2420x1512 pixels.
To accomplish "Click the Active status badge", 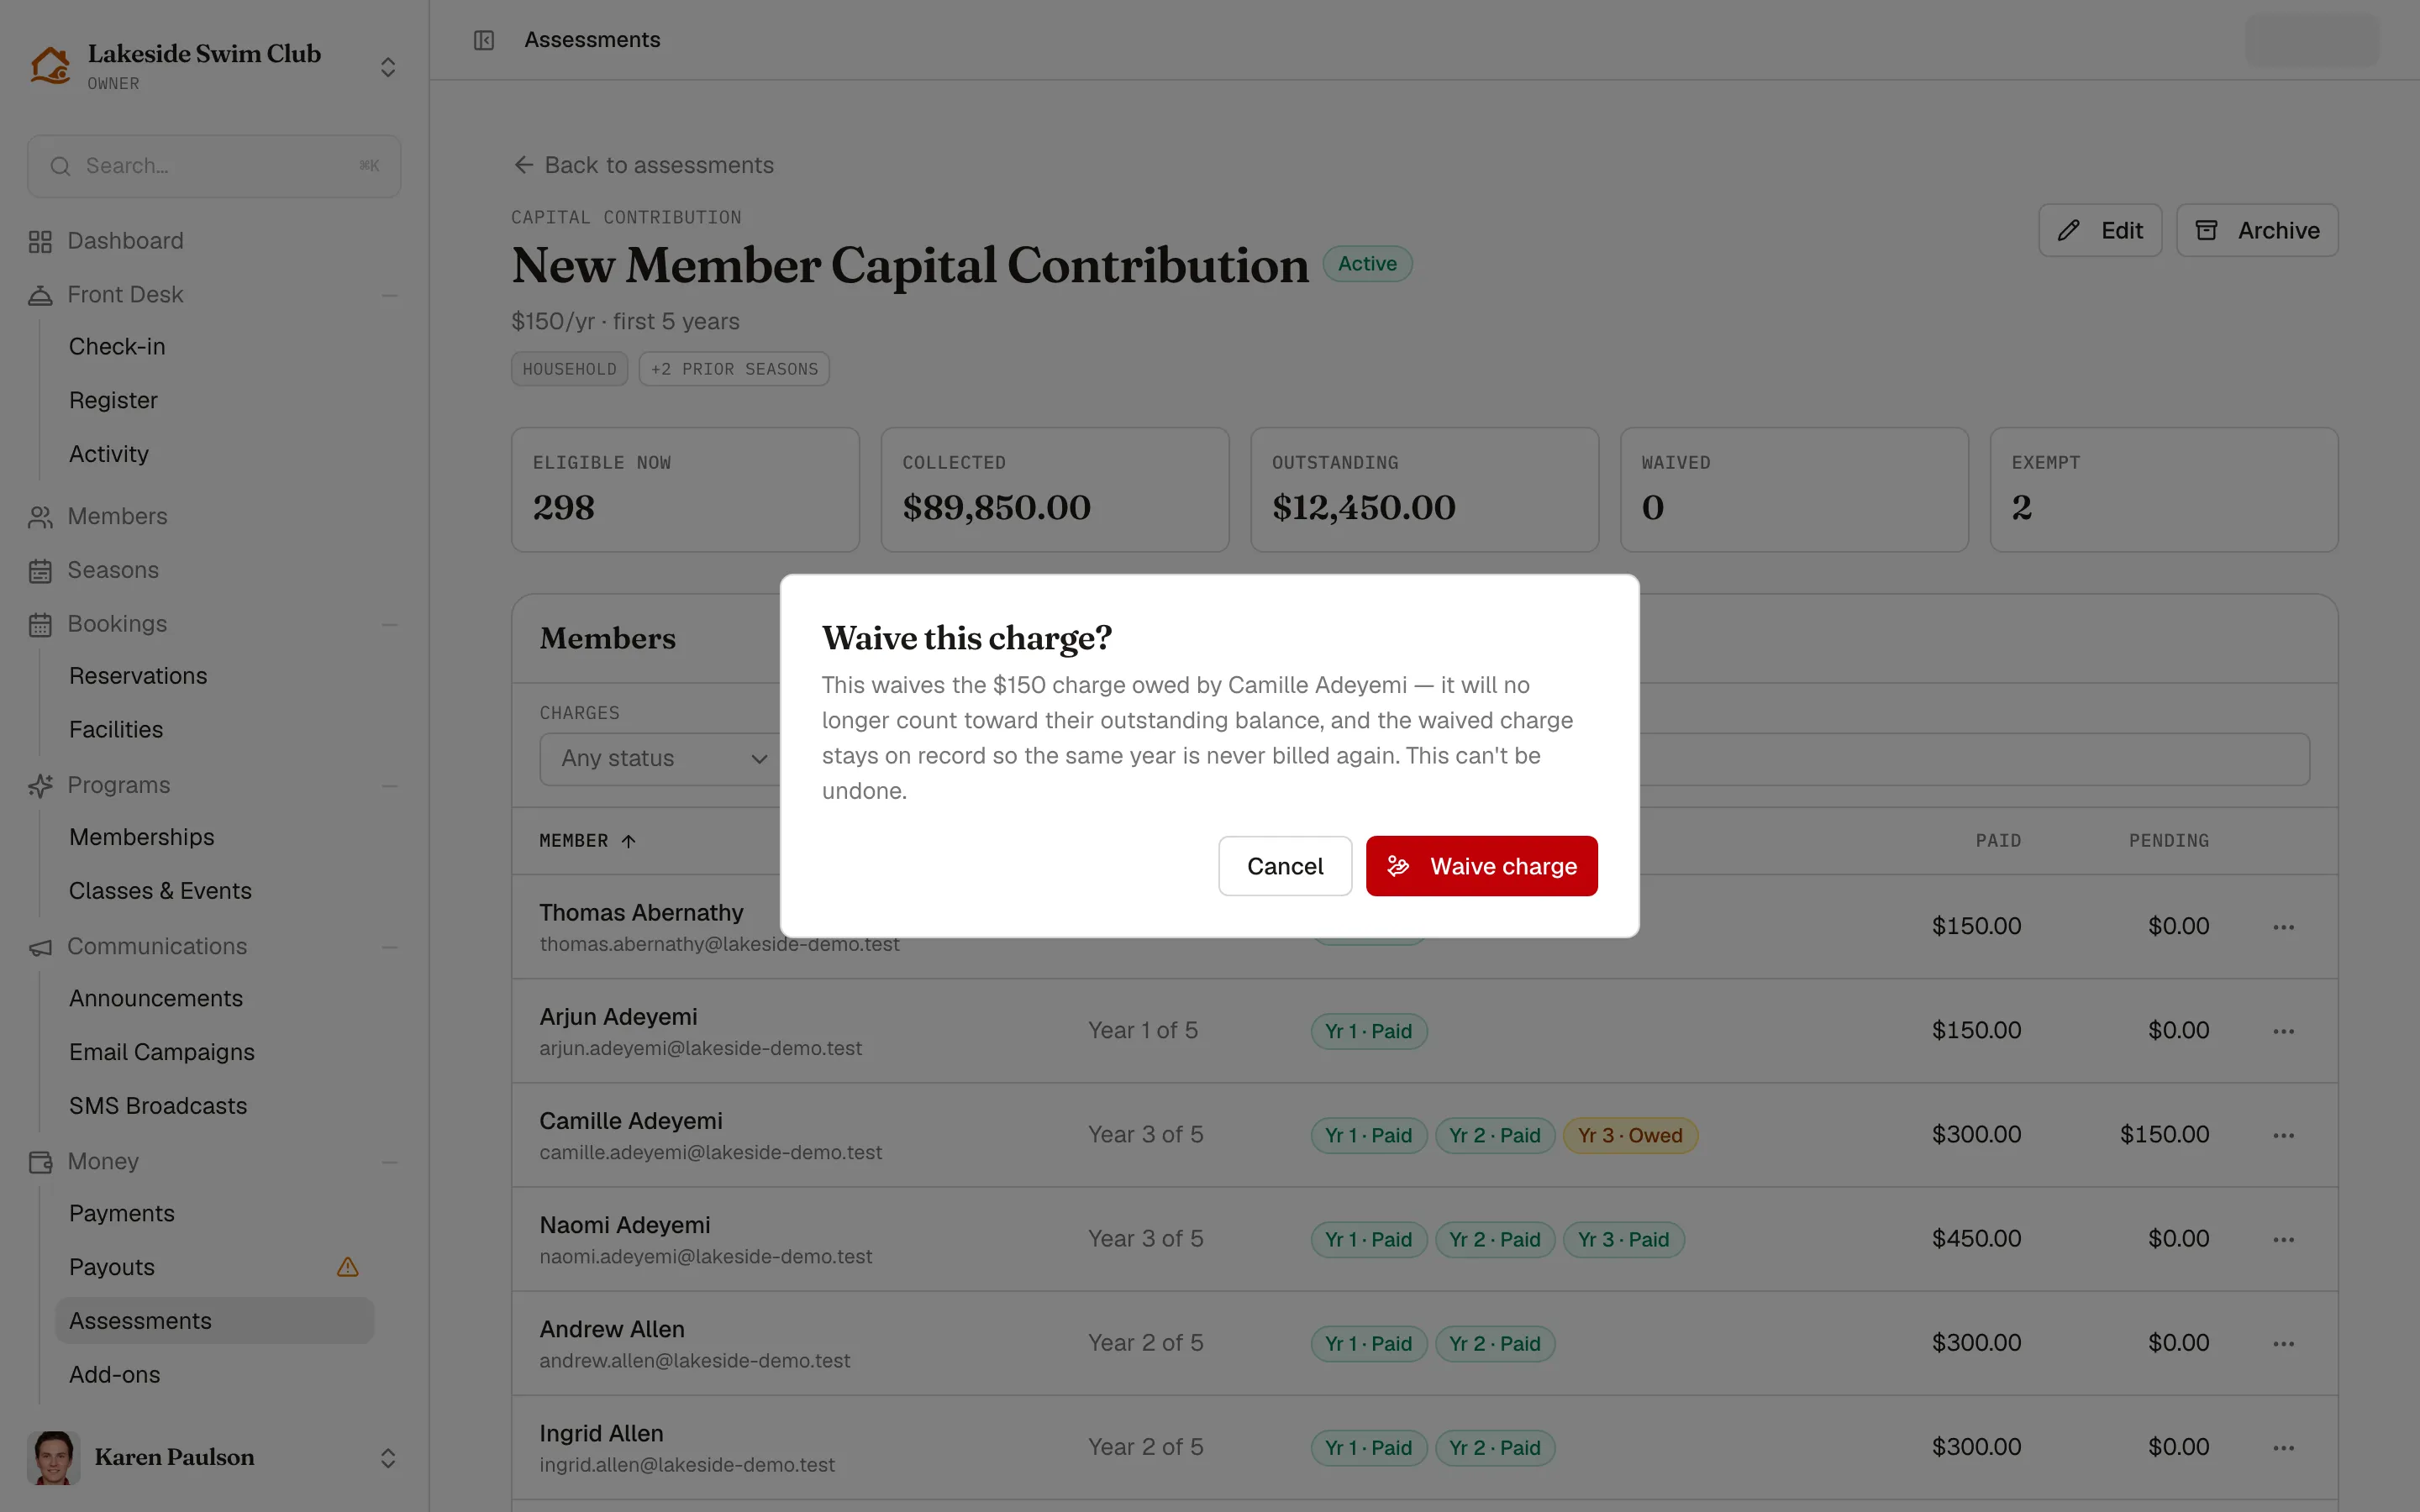I will (1367, 264).
